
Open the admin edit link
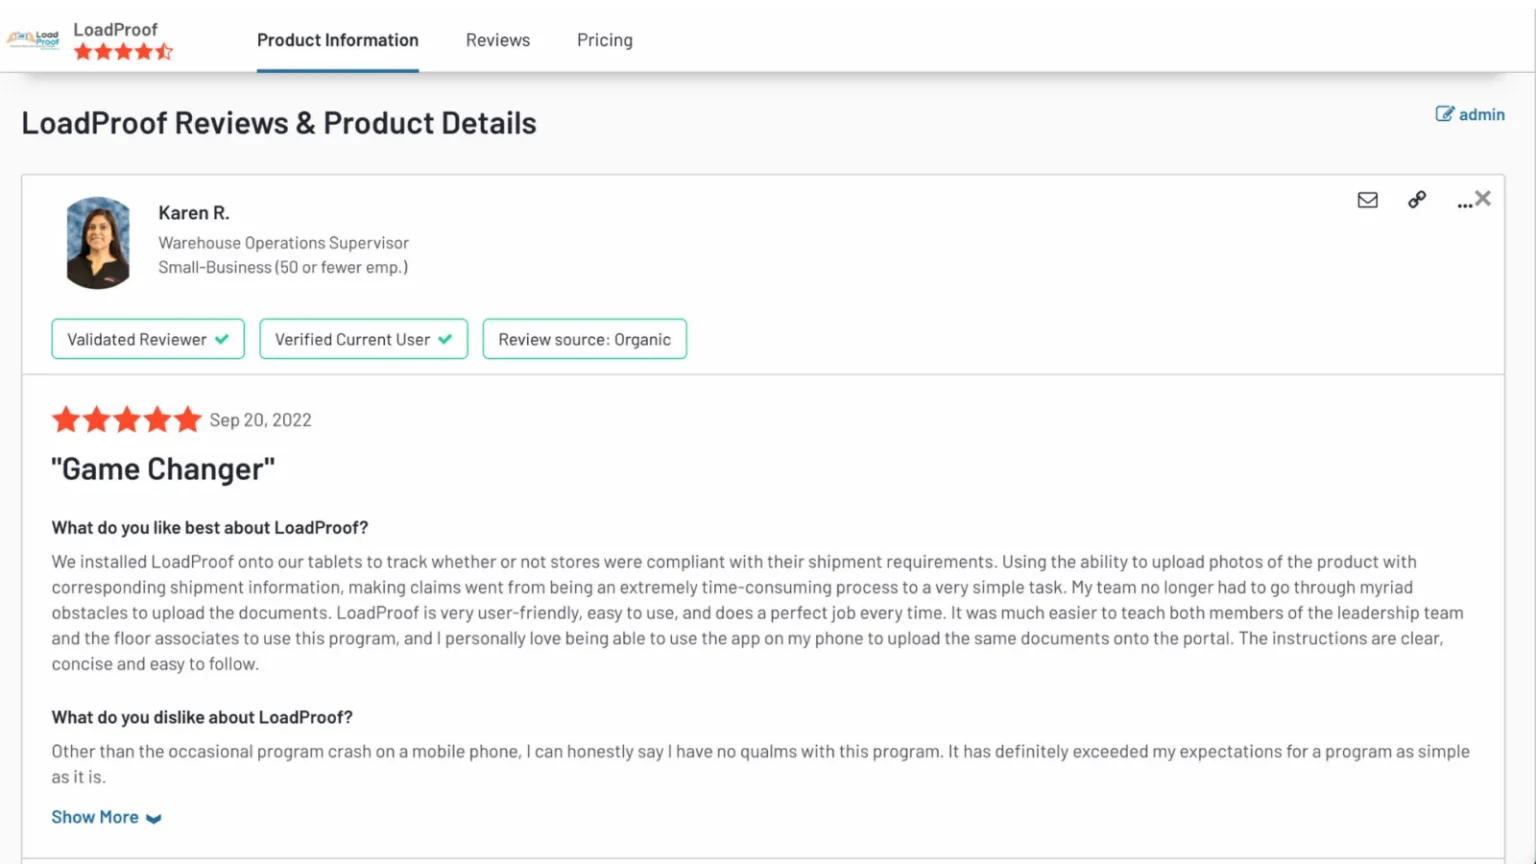(1470, 114)
